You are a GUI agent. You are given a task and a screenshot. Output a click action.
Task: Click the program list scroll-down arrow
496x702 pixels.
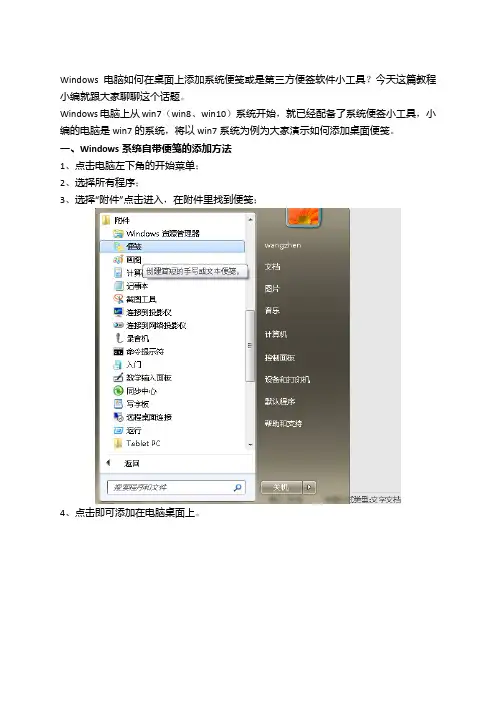coord(250,445)
